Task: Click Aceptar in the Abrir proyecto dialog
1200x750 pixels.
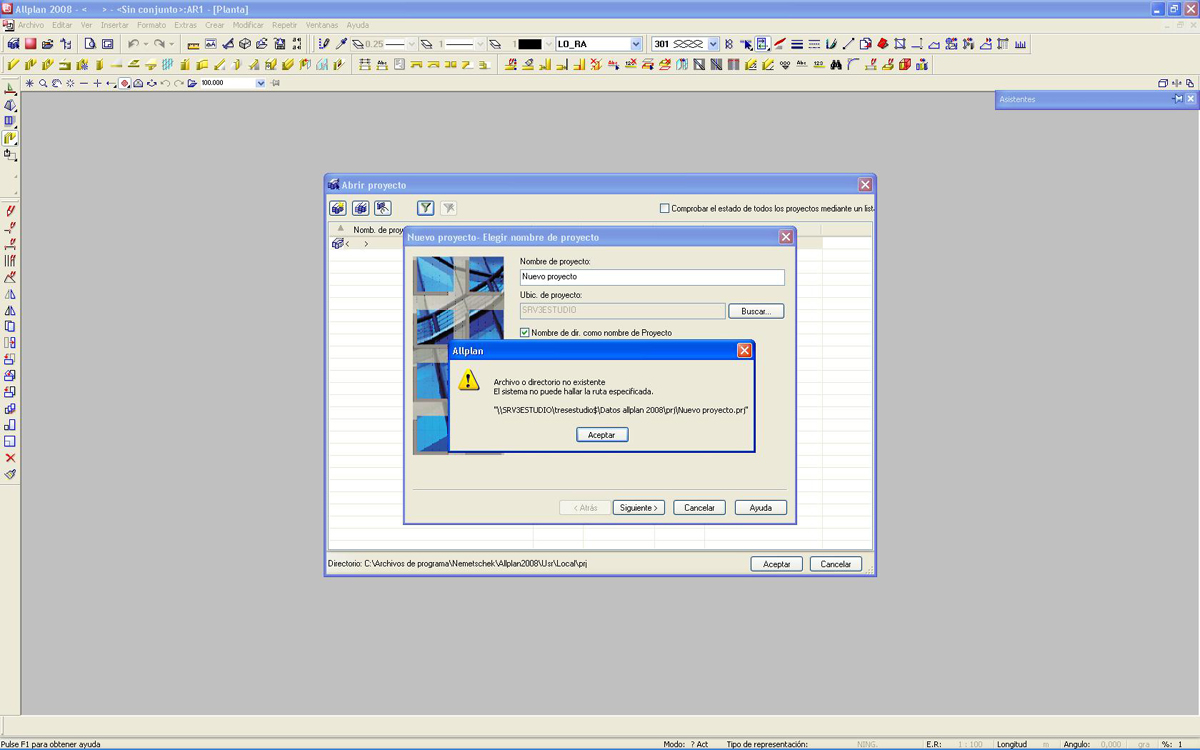Action: click(x=777, y=564)
